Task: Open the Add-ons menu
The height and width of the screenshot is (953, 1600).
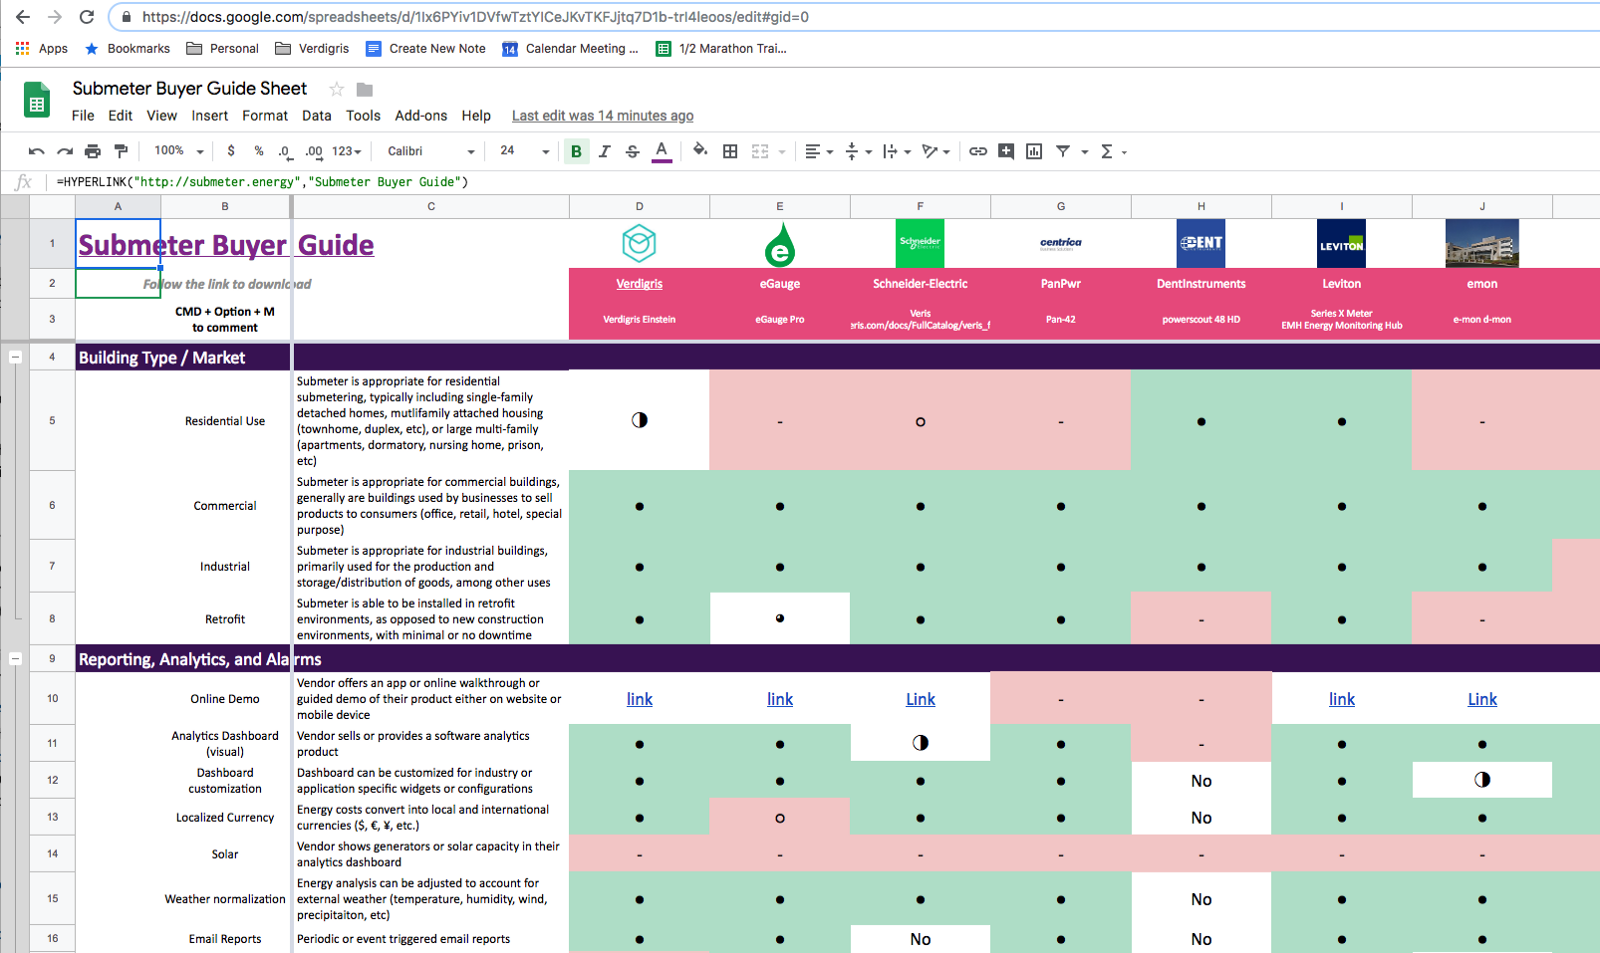Action: click(x=421, y=115)
